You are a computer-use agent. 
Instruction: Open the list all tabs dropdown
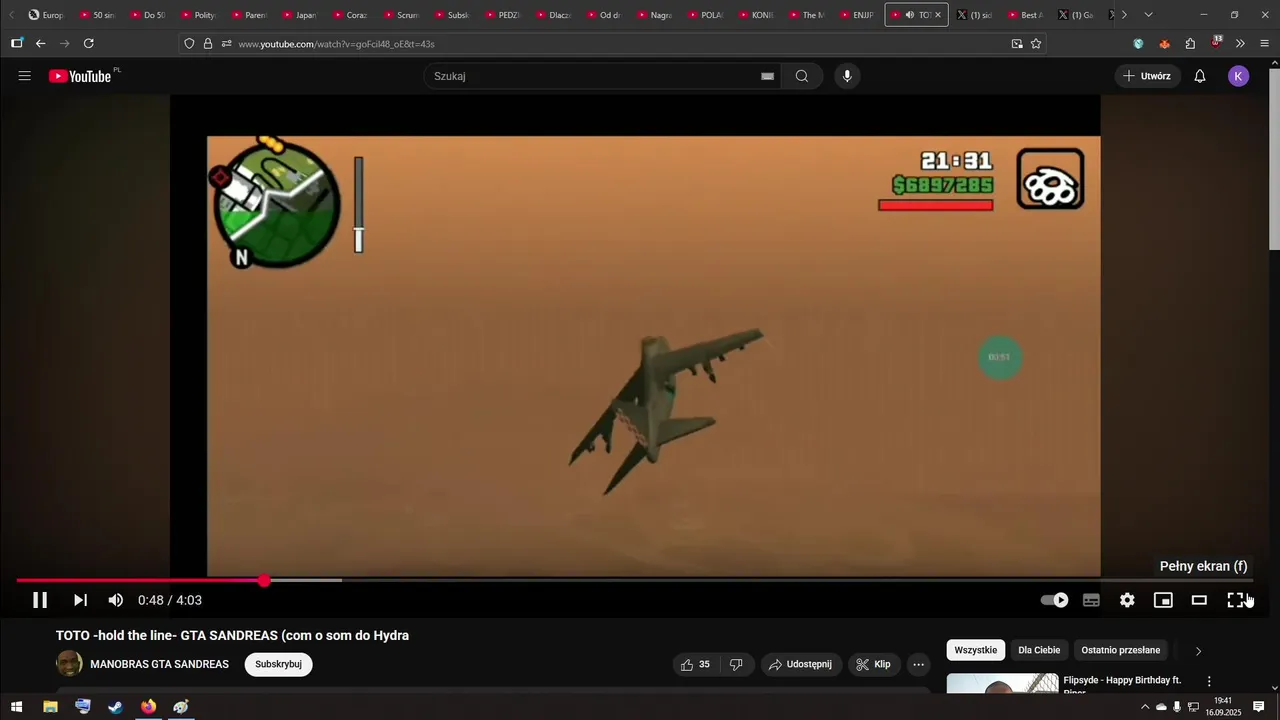pyautogui.click(x=1148, y=15)
